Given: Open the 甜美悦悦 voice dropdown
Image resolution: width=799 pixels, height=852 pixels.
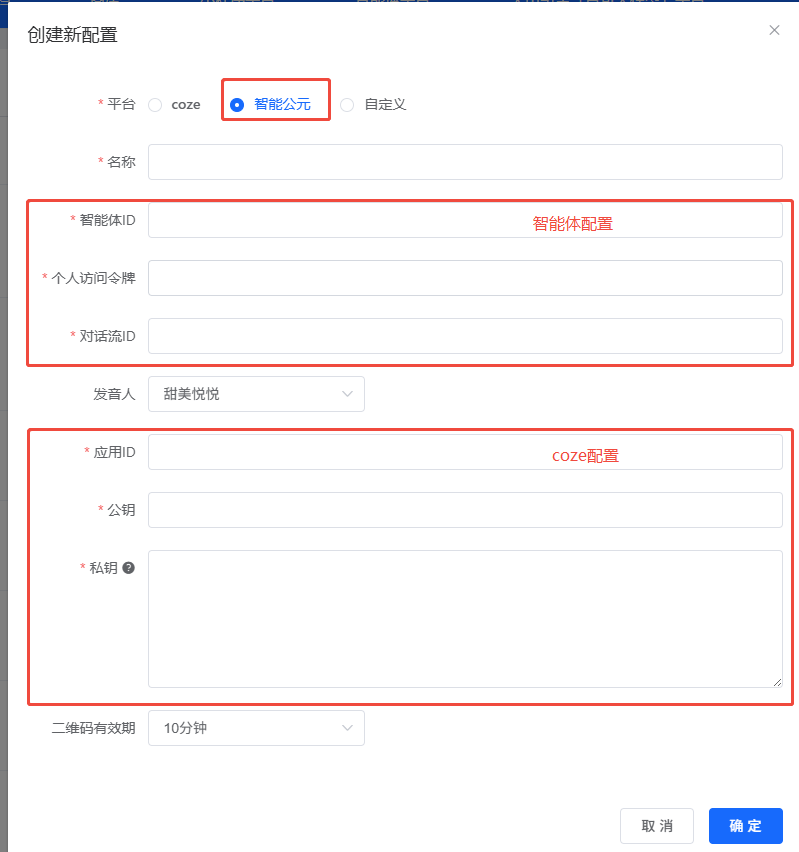Looking at the screenshot, I should tap(255, 394).
